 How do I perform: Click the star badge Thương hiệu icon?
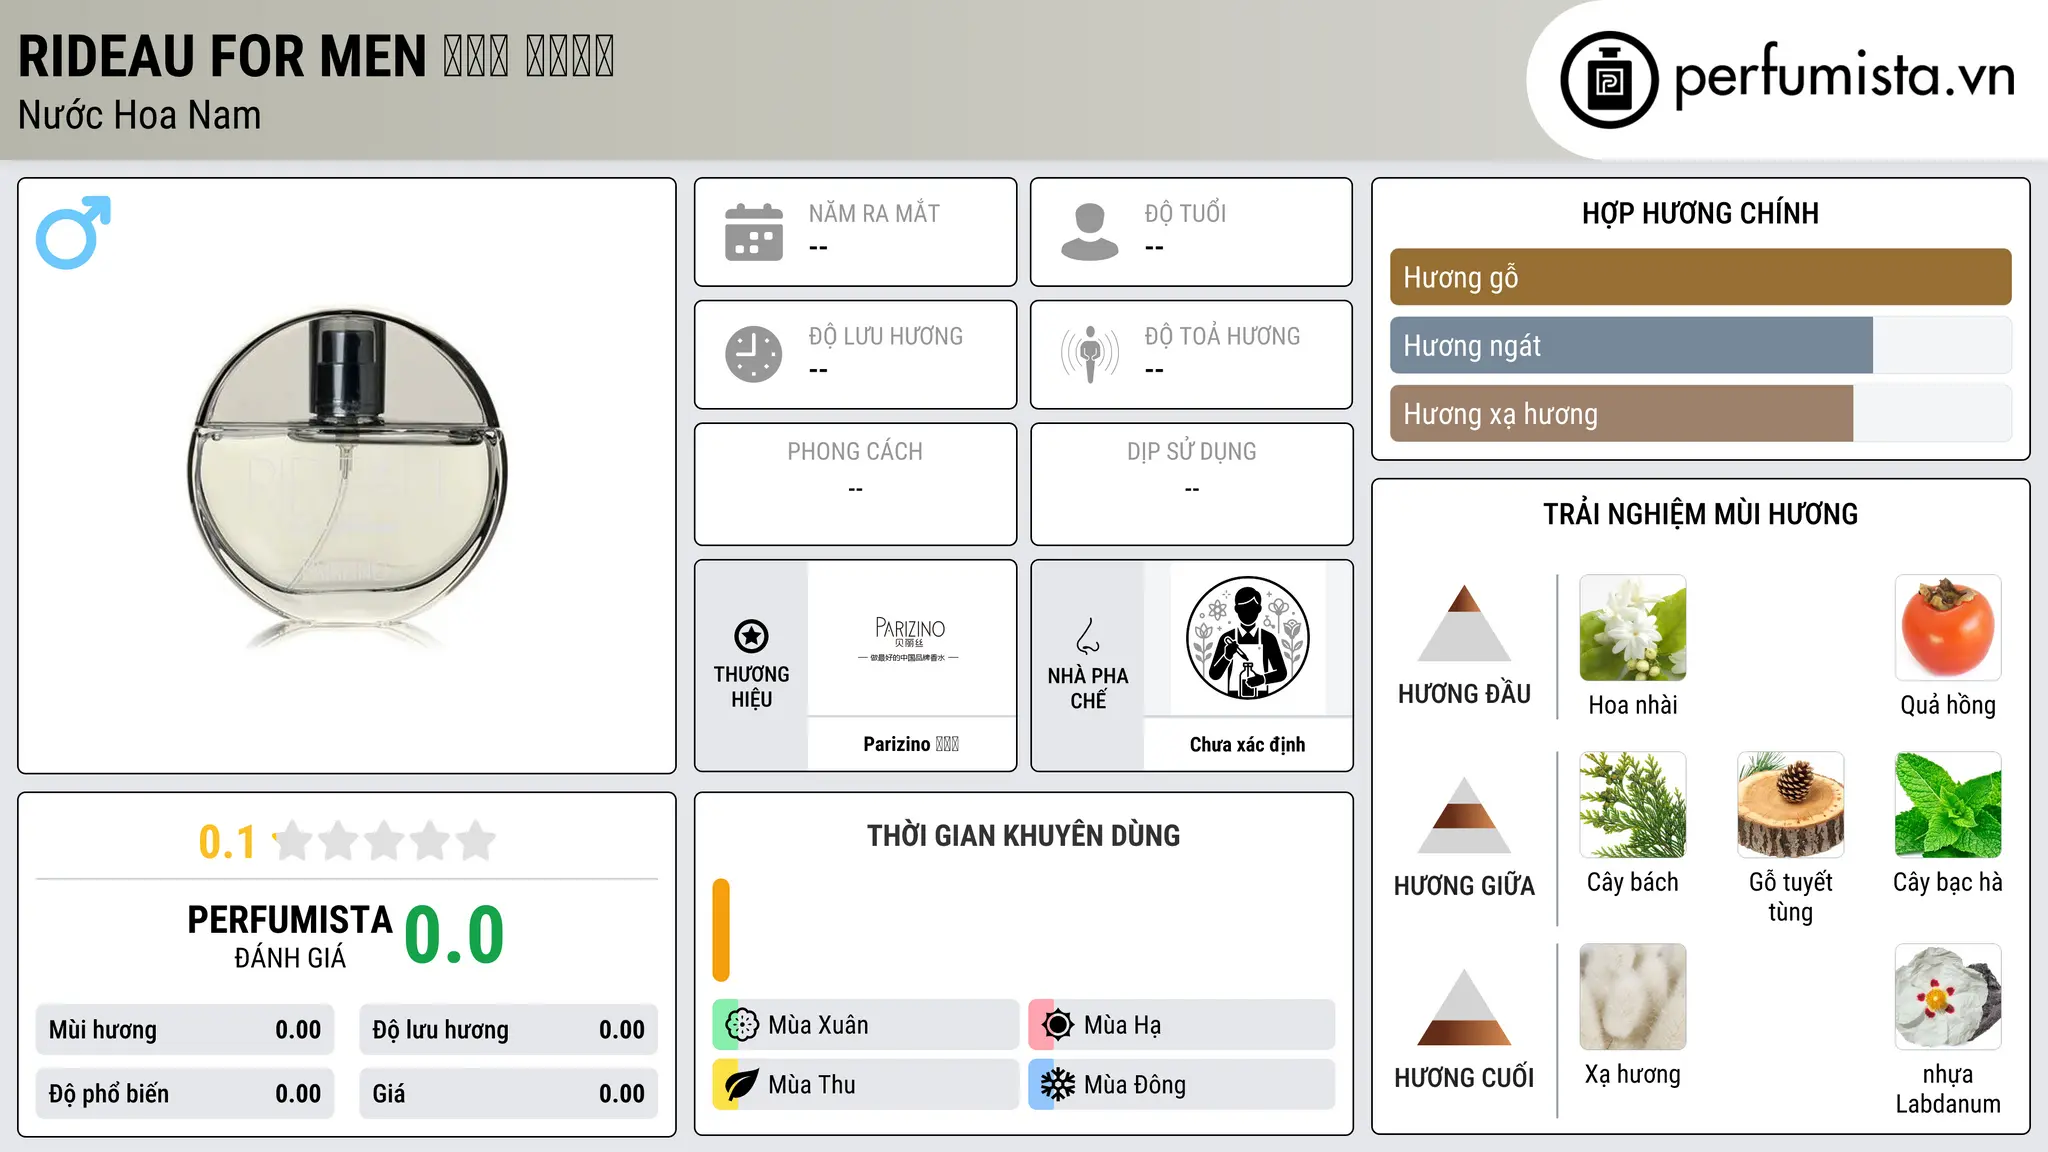pos(751,636)
